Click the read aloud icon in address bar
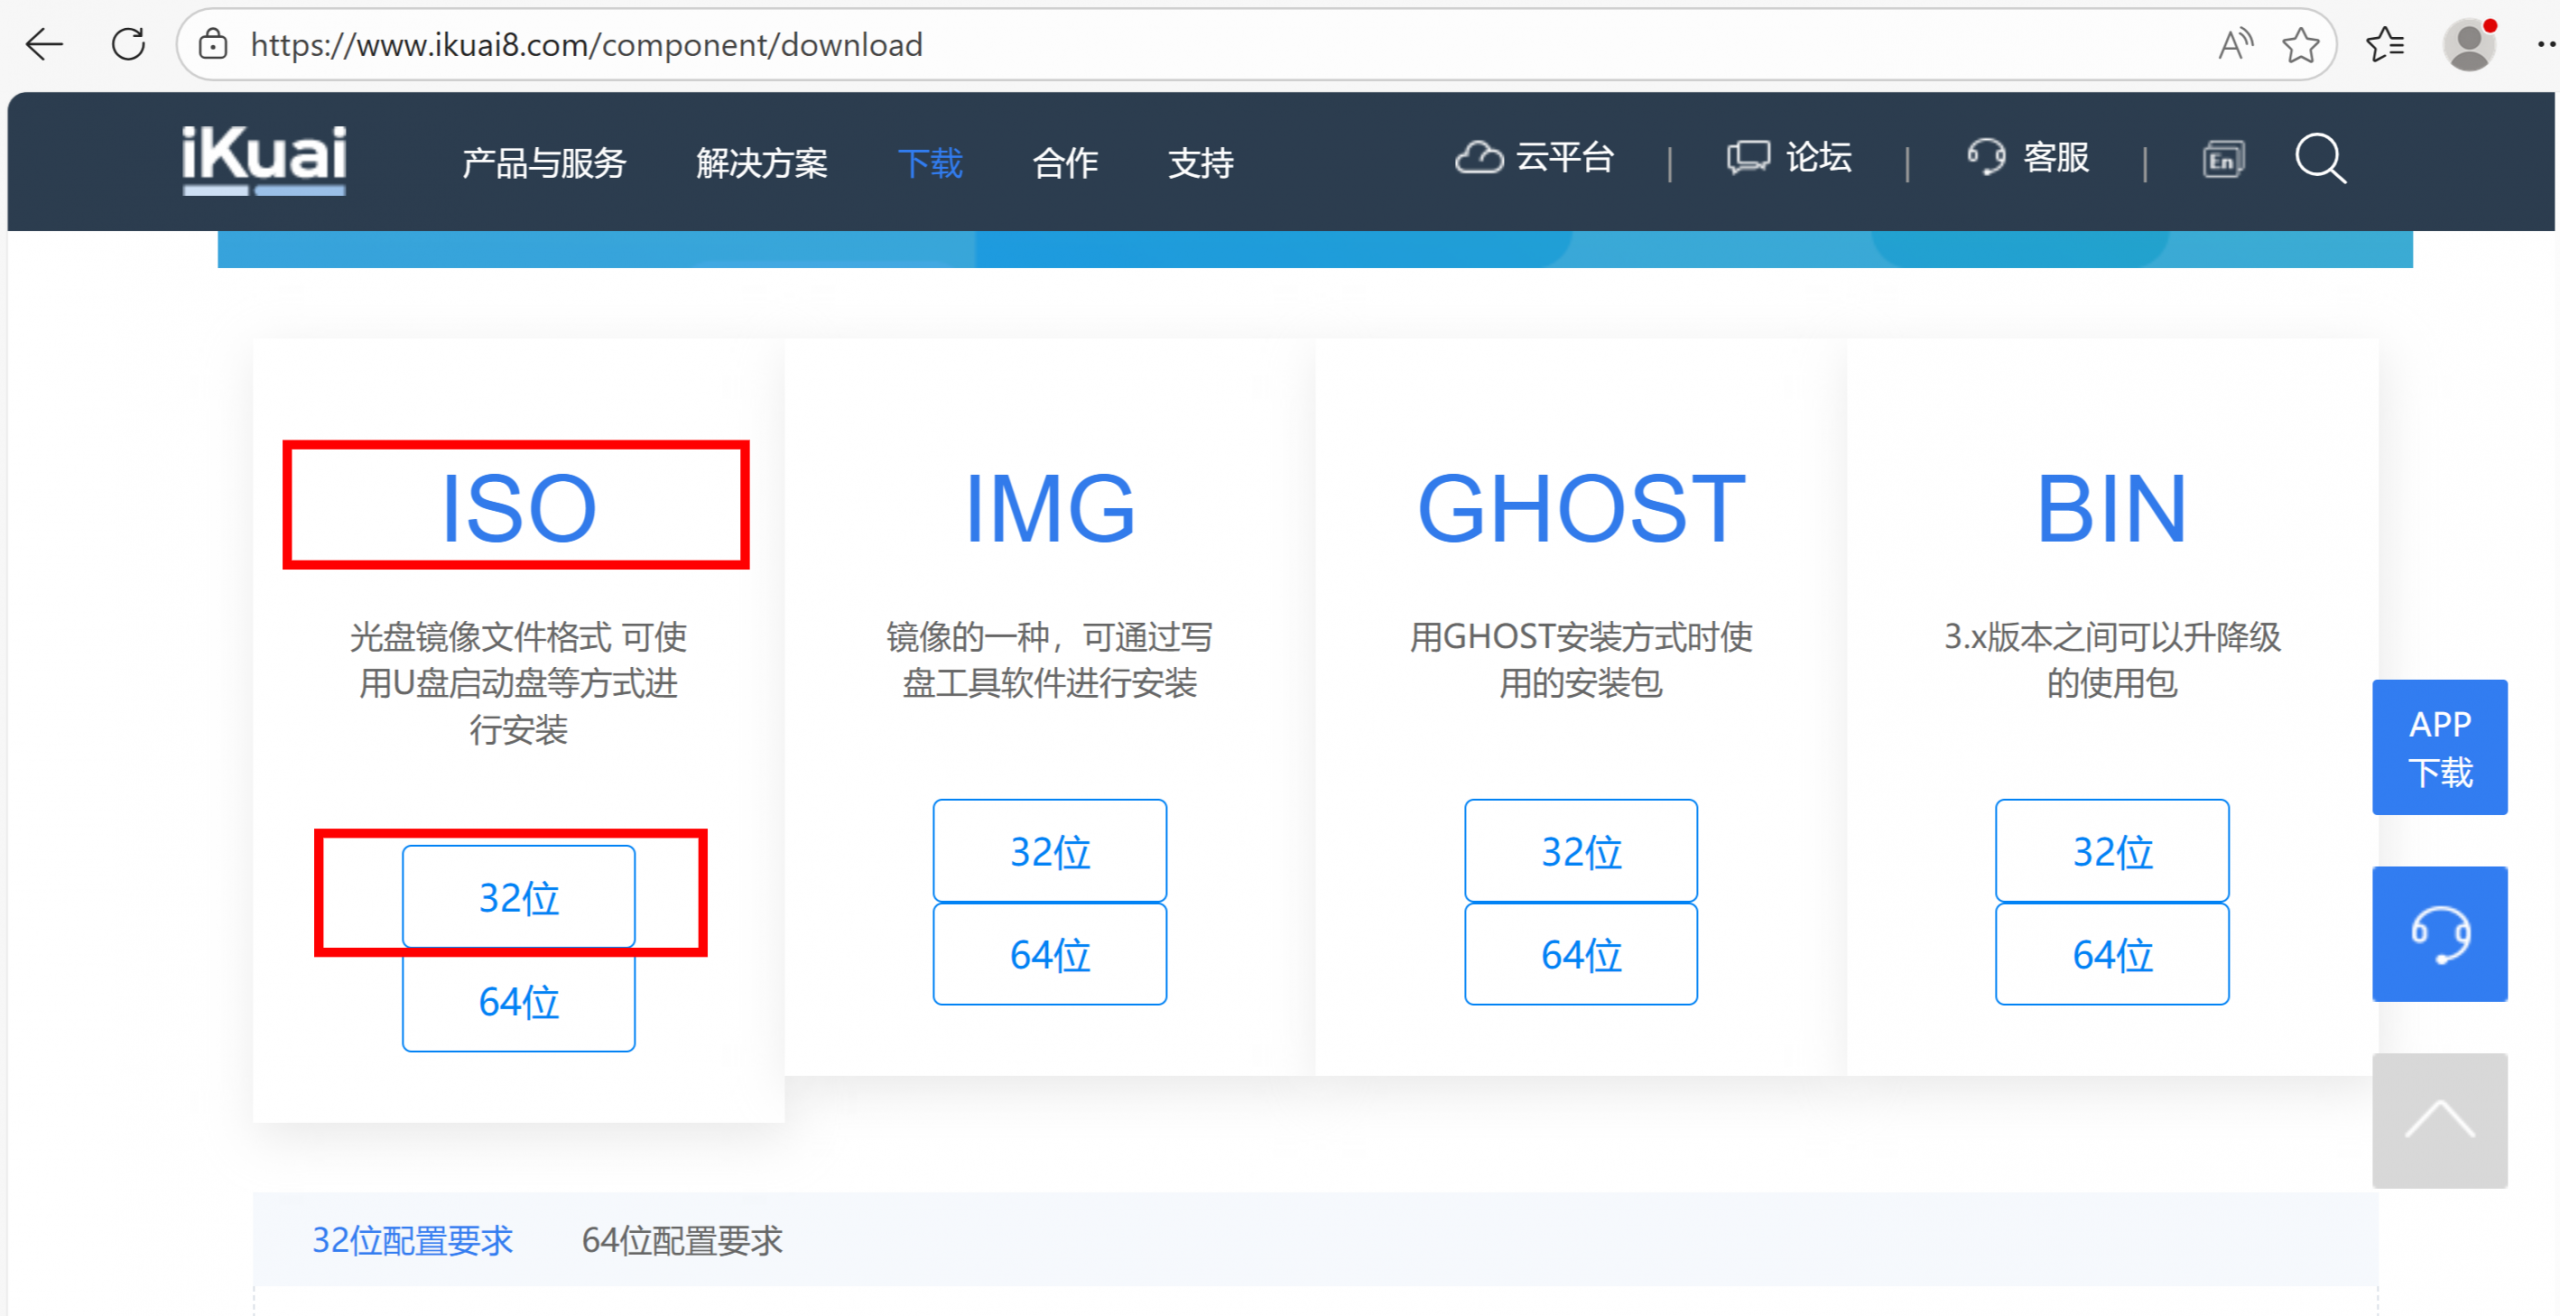2560x1316 pixels. 2235,45
